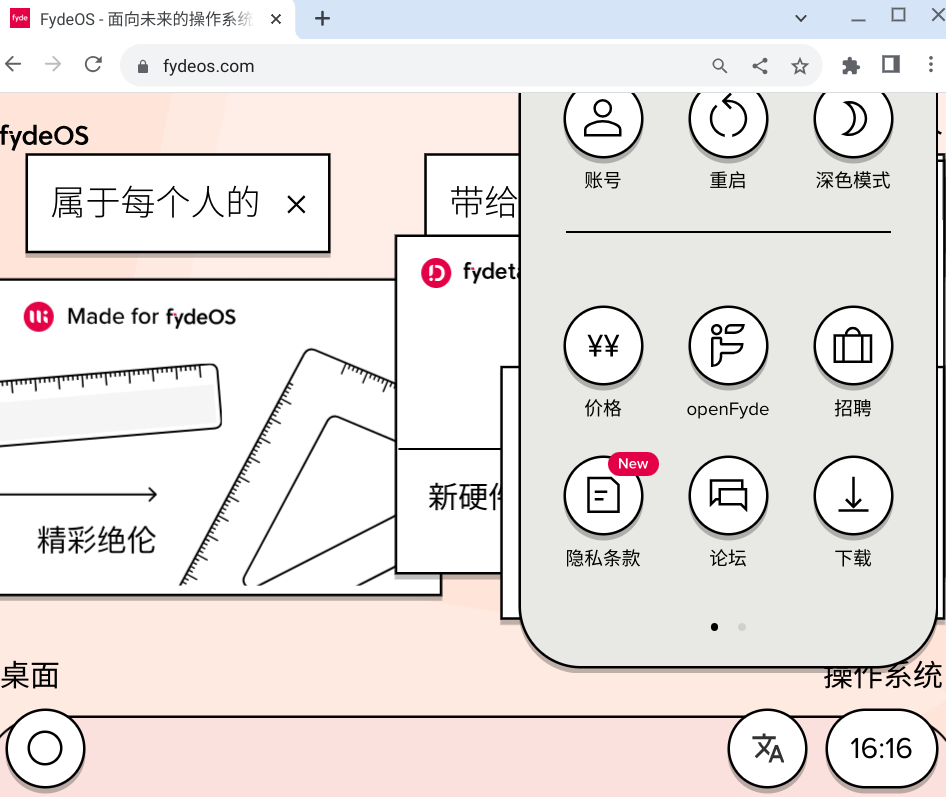
Task: Click the 新硬件 card text
Action: coord(465,497)
